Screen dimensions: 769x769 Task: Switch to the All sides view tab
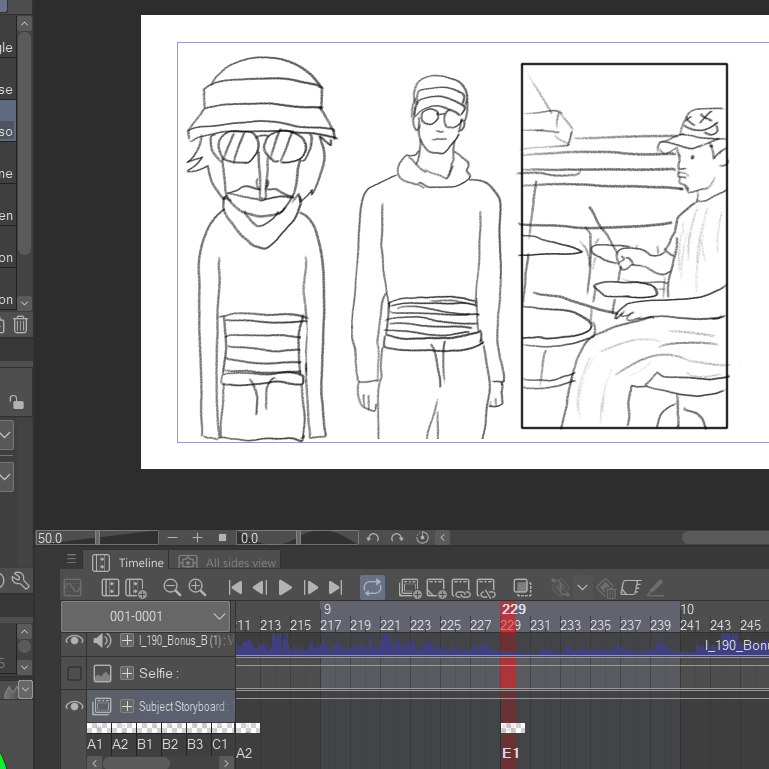pyautogui.click(x=229, y=563)
